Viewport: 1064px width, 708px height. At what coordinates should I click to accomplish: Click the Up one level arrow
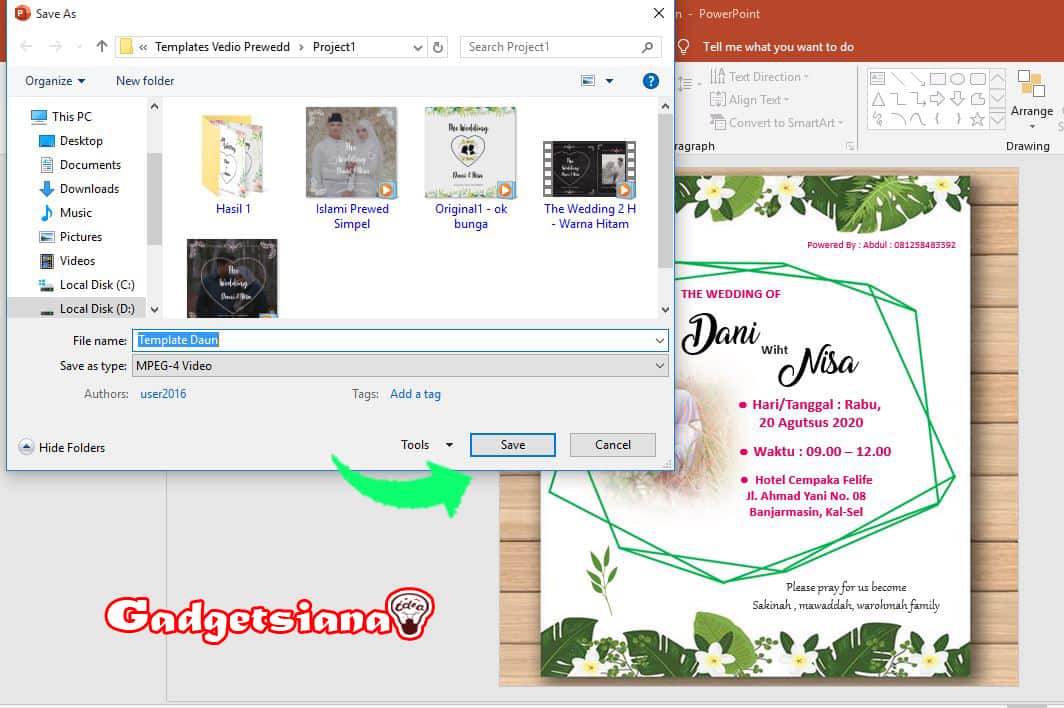101,47
